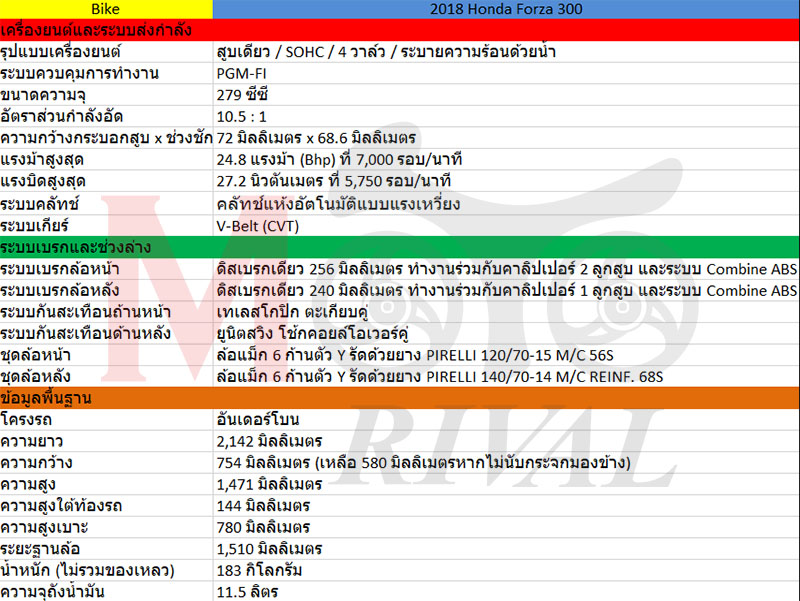Click the front brake value containing "256 มิลลิเมตร"
This screenshot has width=800, height=601.
[x=506, y=269]
